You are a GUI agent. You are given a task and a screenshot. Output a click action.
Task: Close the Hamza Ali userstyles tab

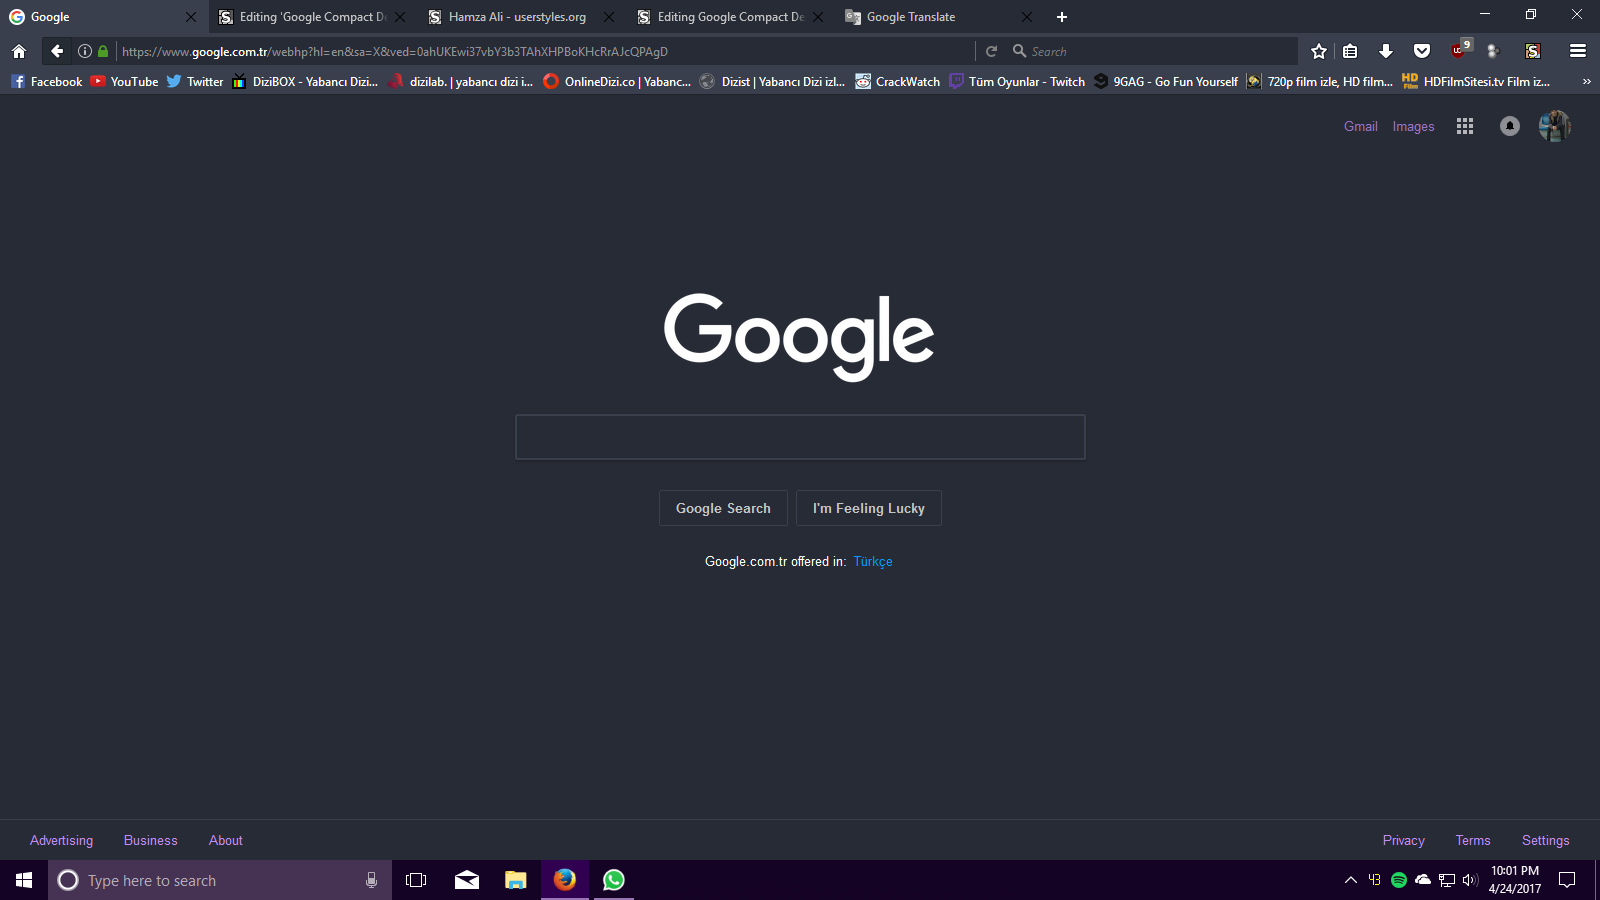point(609,17)
